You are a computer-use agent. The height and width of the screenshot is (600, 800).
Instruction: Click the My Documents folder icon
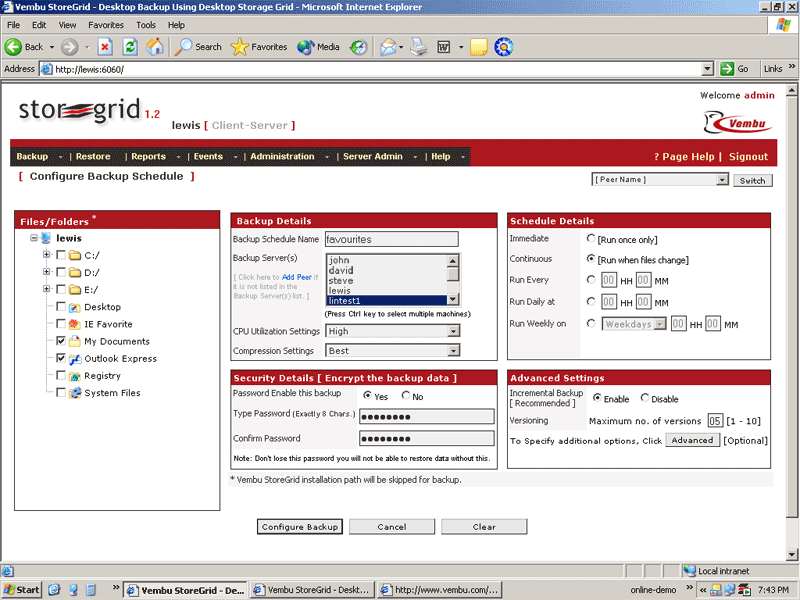[74, 341]
